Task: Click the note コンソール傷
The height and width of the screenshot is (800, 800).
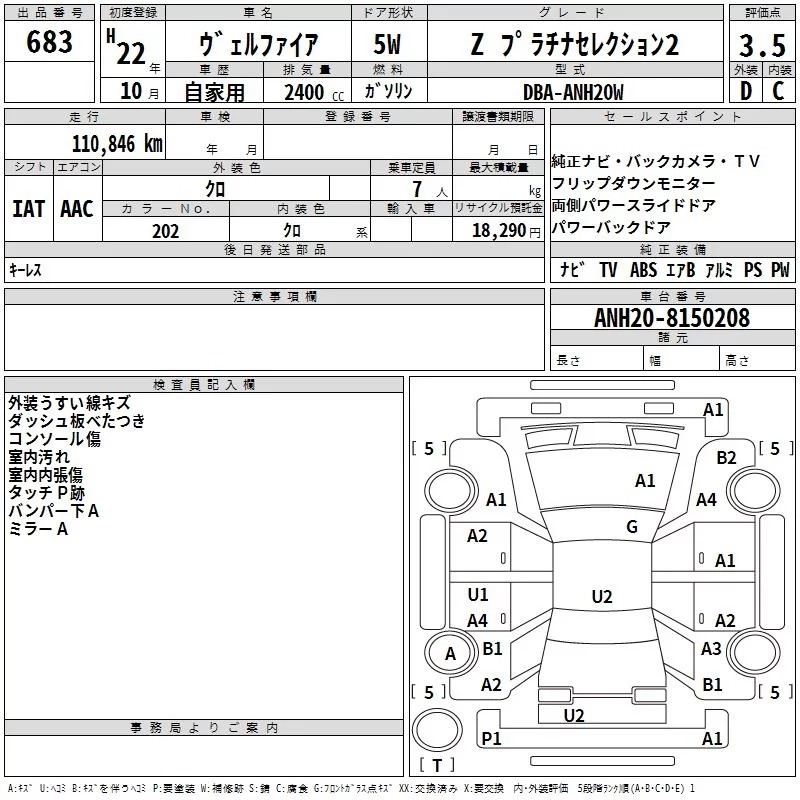Action: (54, 438)
